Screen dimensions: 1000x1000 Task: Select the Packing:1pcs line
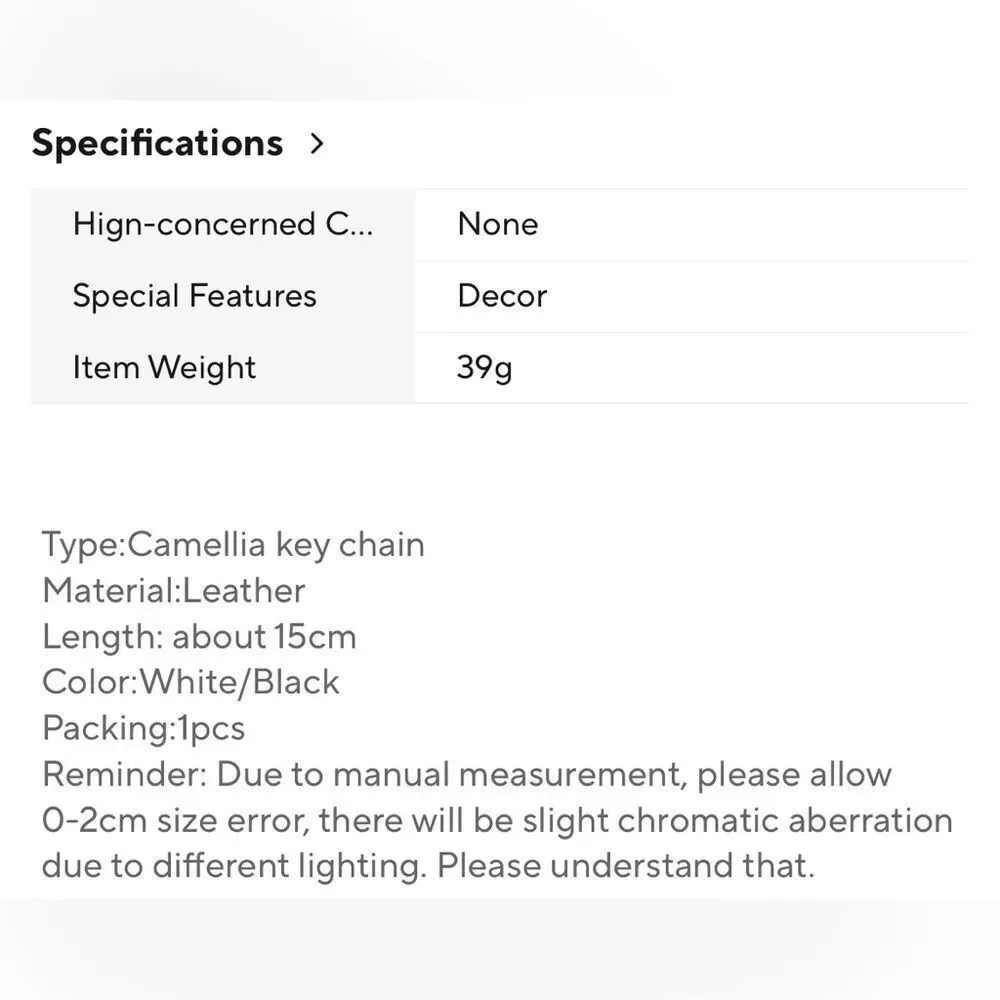tap(143, 728)
